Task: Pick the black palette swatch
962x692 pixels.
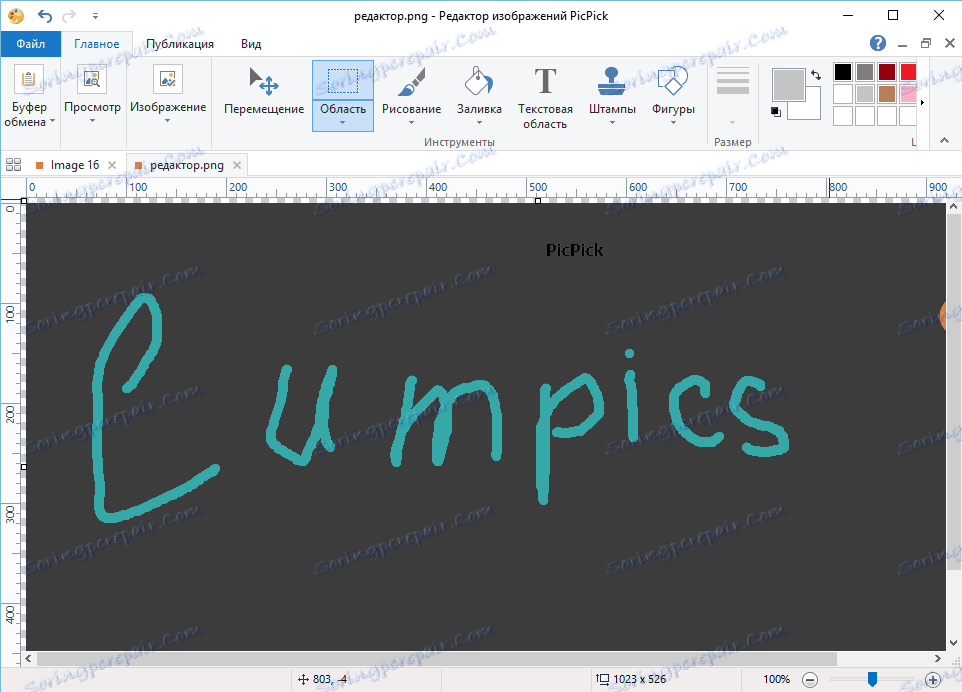Action: point(843,72)
